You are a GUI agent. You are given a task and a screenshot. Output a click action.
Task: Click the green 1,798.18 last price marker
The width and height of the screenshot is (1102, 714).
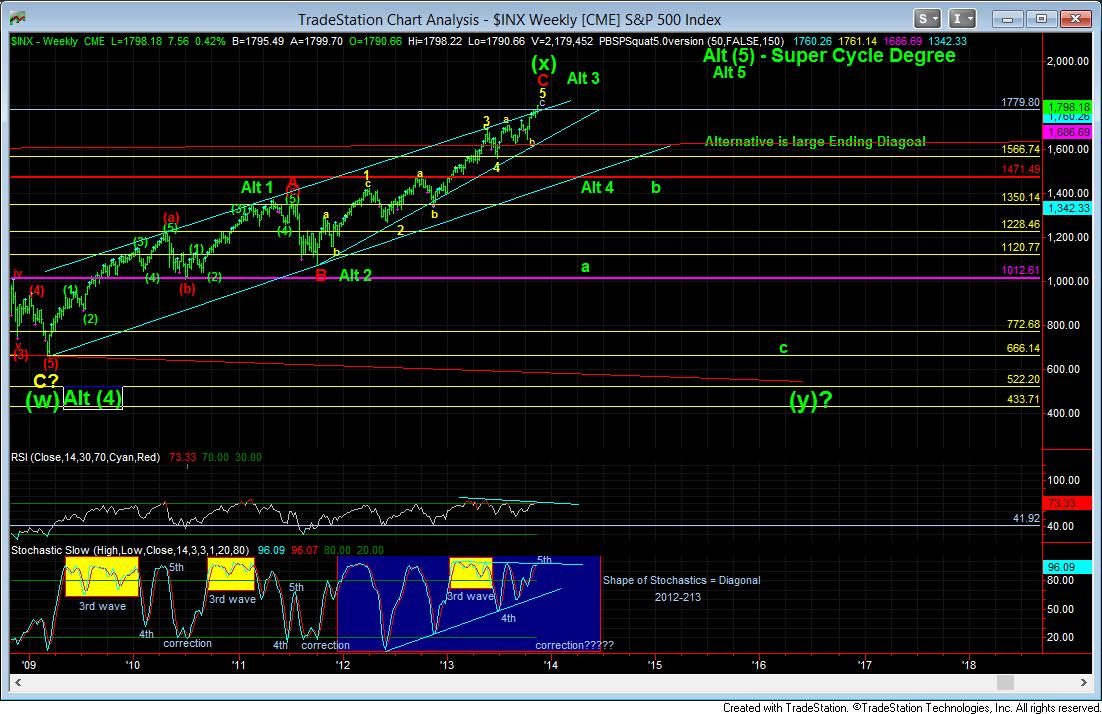[1068, 108]
